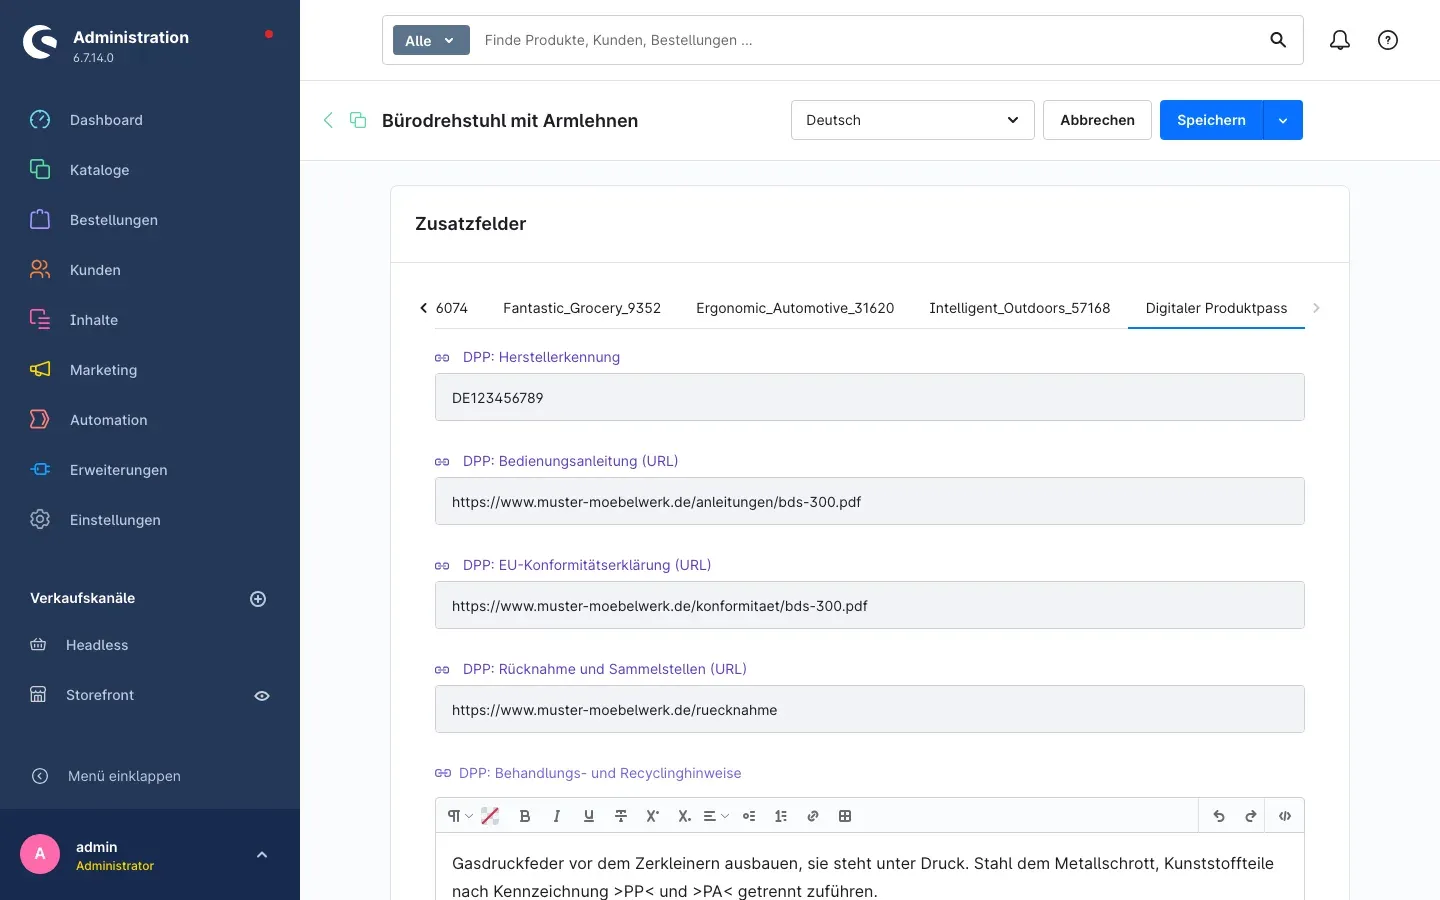The image size is (1440, 900).
Task: Click the magnifying glass search icon
Action: (1278, 40)
